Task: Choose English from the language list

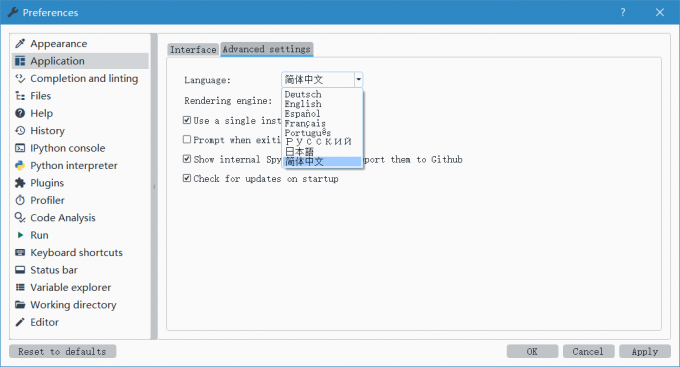Action: point(322,104)
